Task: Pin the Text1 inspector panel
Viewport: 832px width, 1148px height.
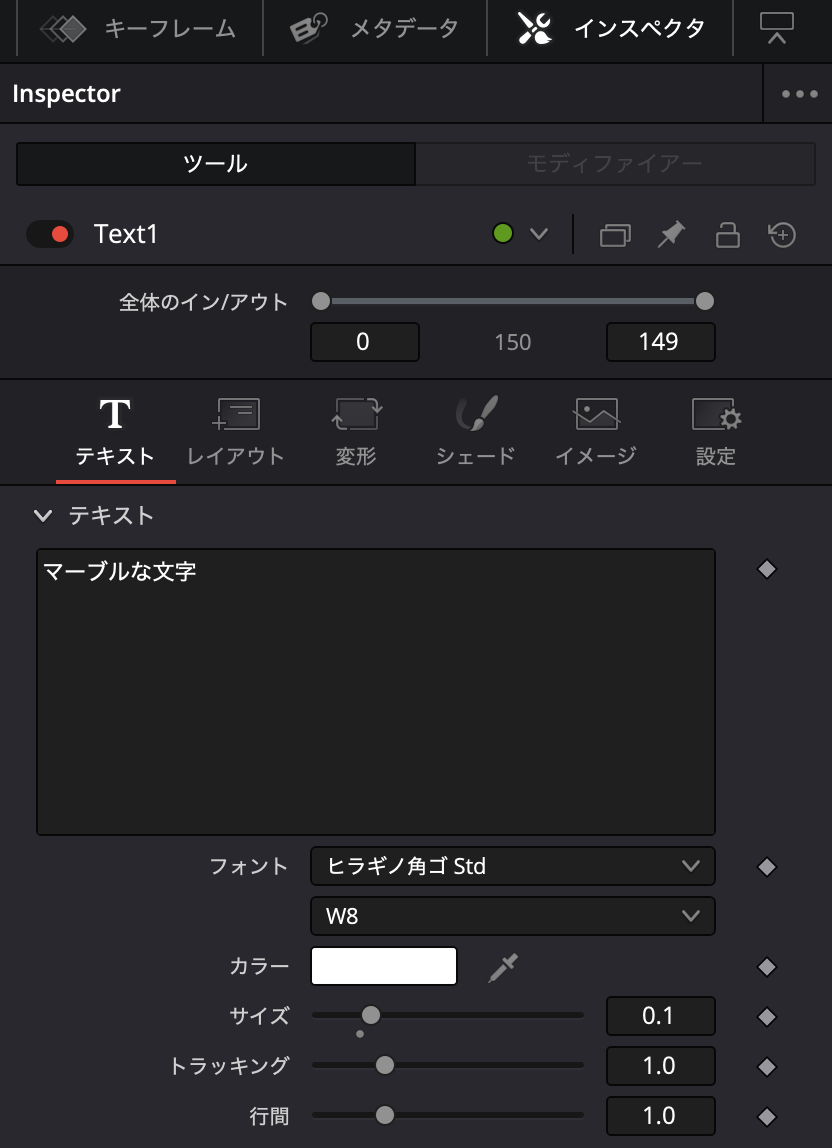Action: (x=671, y=234)
